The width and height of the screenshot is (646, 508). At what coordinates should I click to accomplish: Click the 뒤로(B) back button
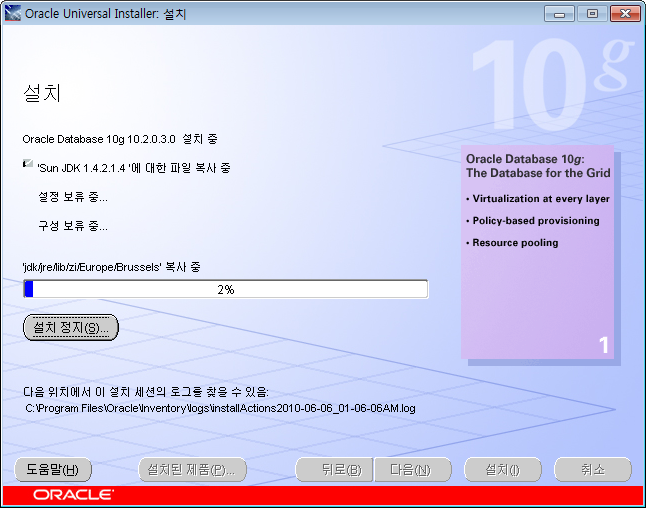(334, 469)
